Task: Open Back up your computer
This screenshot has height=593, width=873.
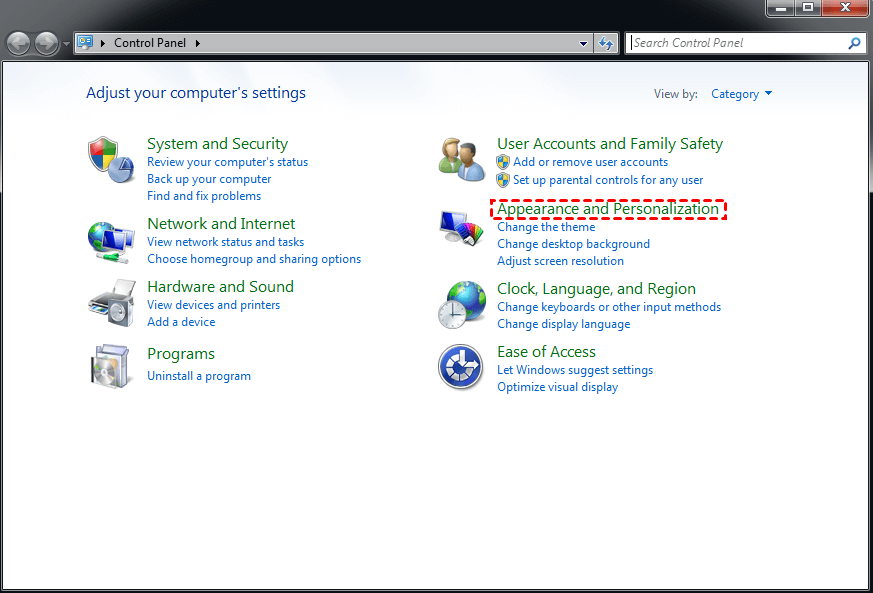Action: [x=209, y=179]
